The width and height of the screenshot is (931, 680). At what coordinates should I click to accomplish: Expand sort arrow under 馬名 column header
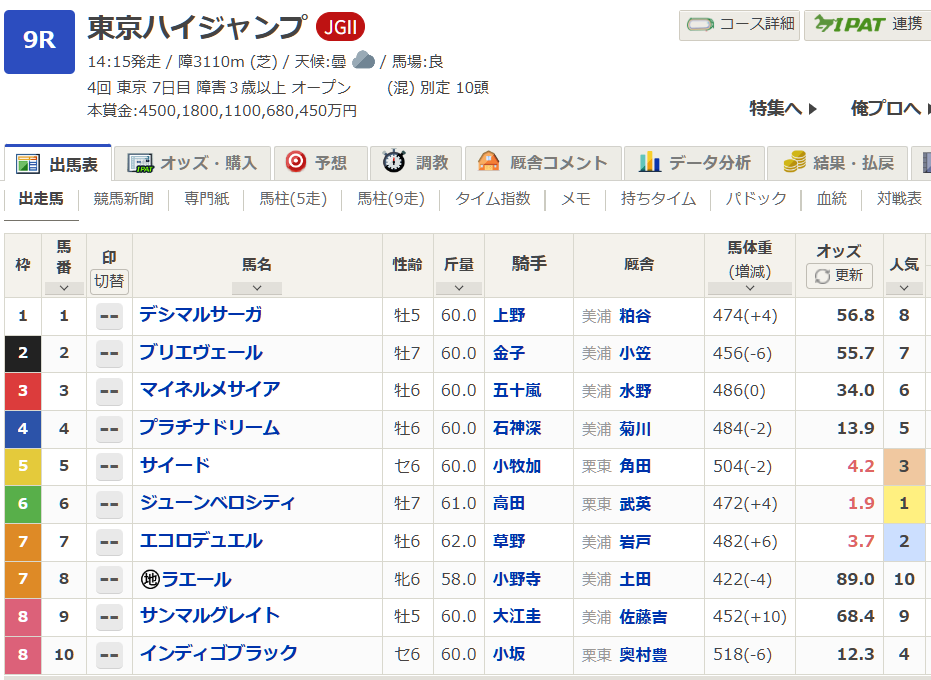[257, 288]
